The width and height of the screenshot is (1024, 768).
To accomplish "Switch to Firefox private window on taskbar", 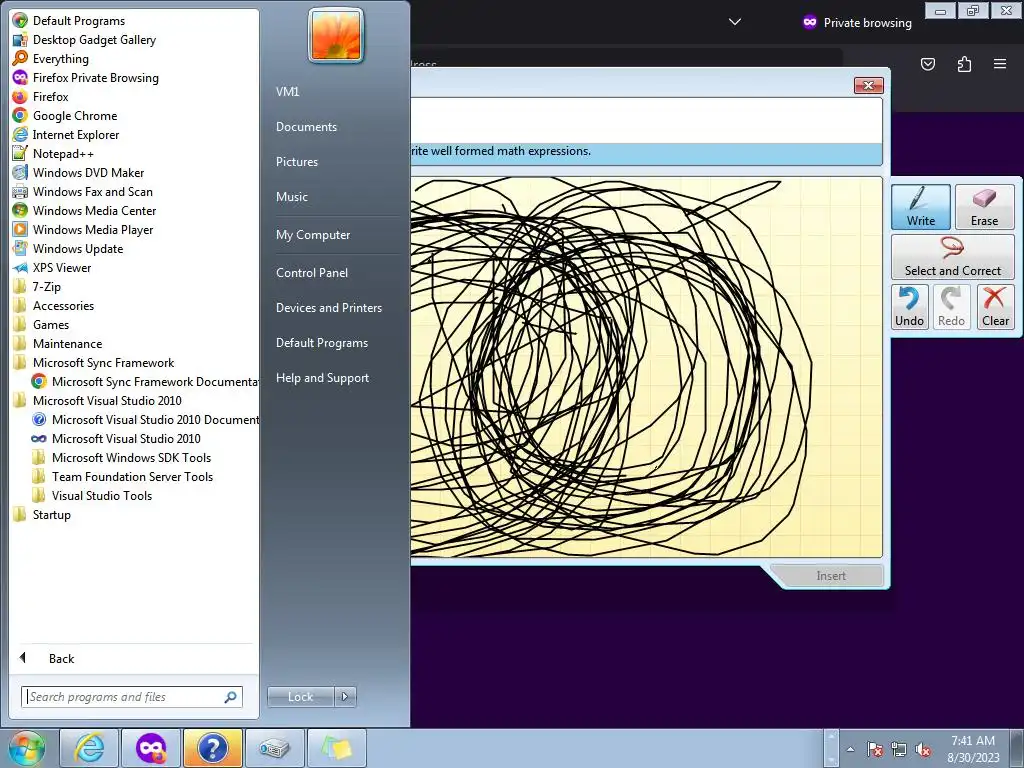I will point(150,748).
